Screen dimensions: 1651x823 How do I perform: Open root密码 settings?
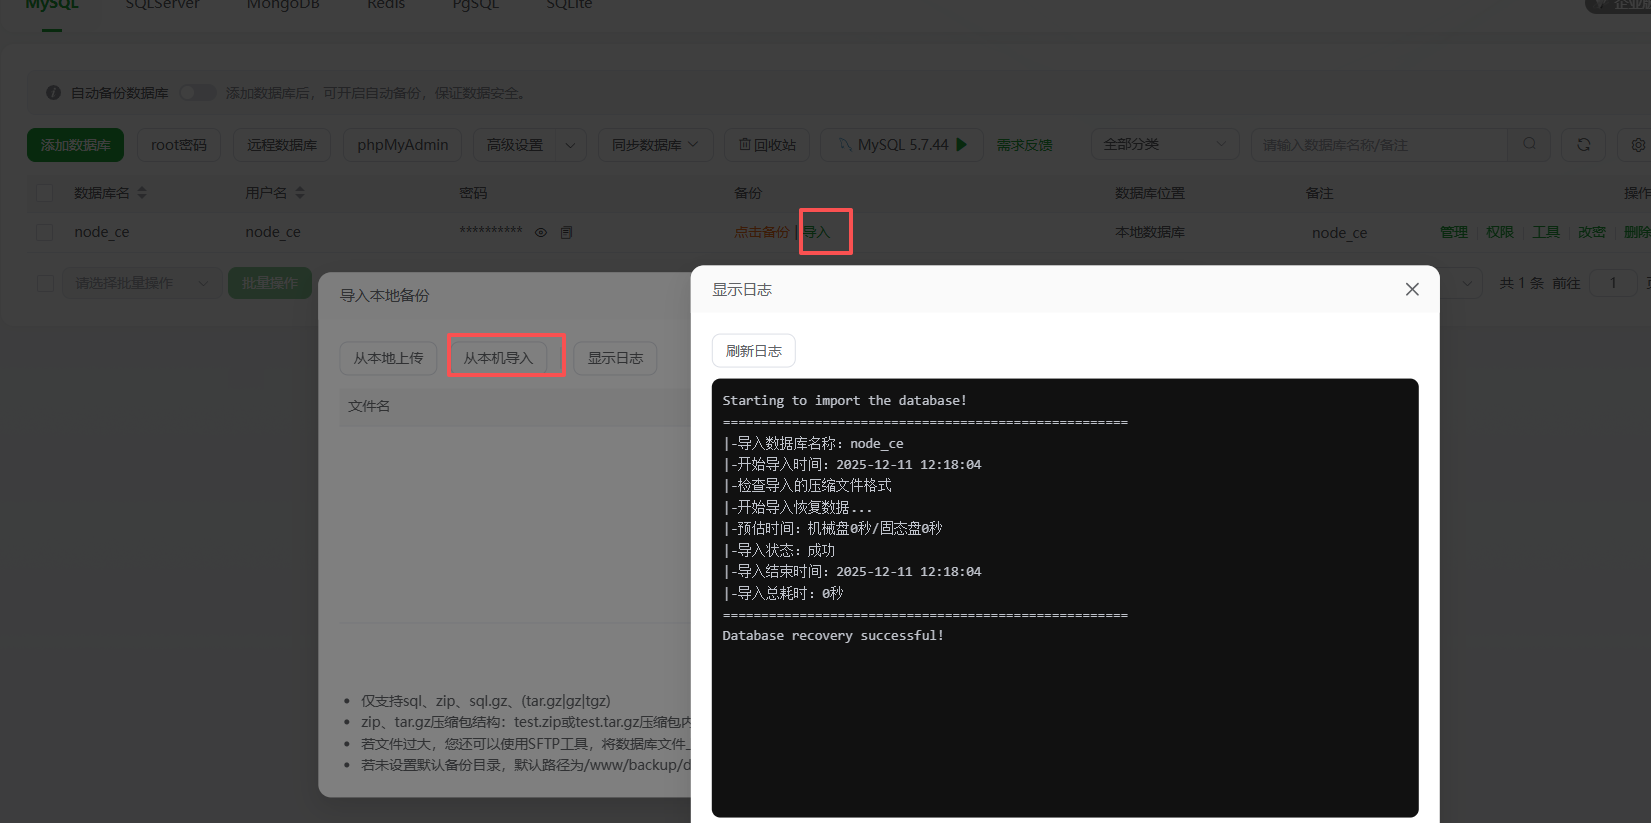(x=179, y=145)
